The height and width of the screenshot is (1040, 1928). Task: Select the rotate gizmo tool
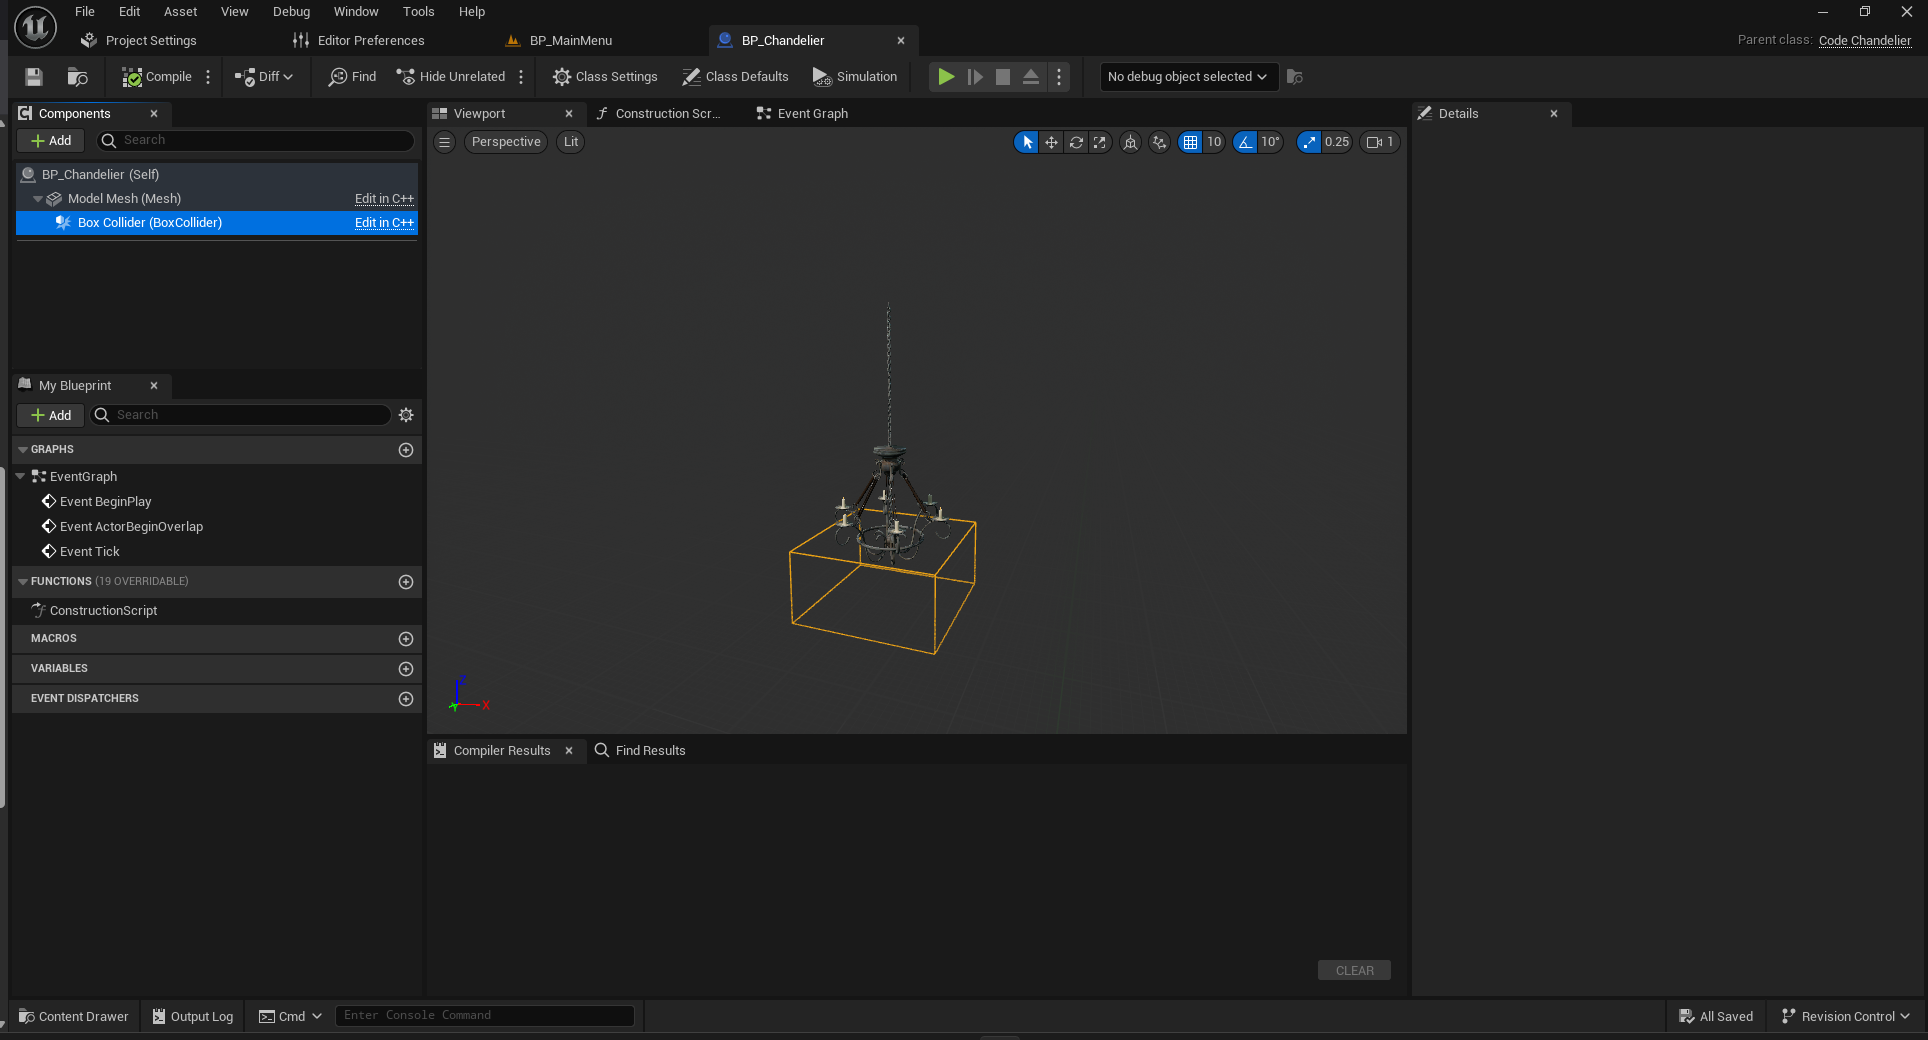(x=1076, y=142)
